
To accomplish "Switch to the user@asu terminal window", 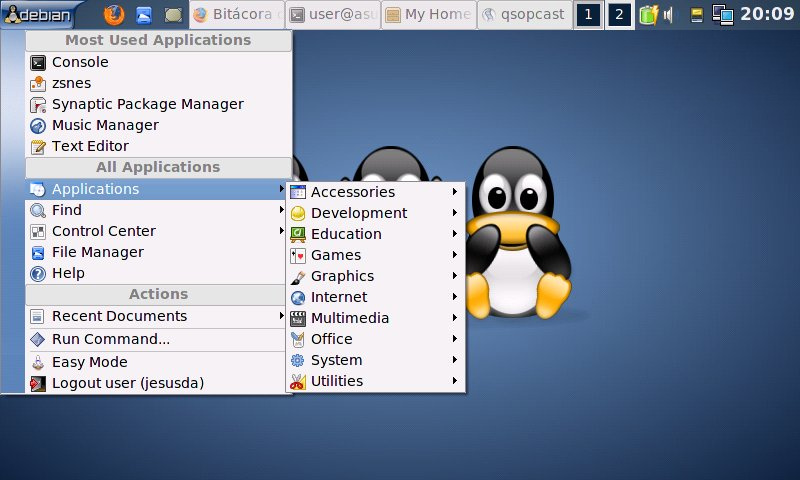I will pos(333,15).
